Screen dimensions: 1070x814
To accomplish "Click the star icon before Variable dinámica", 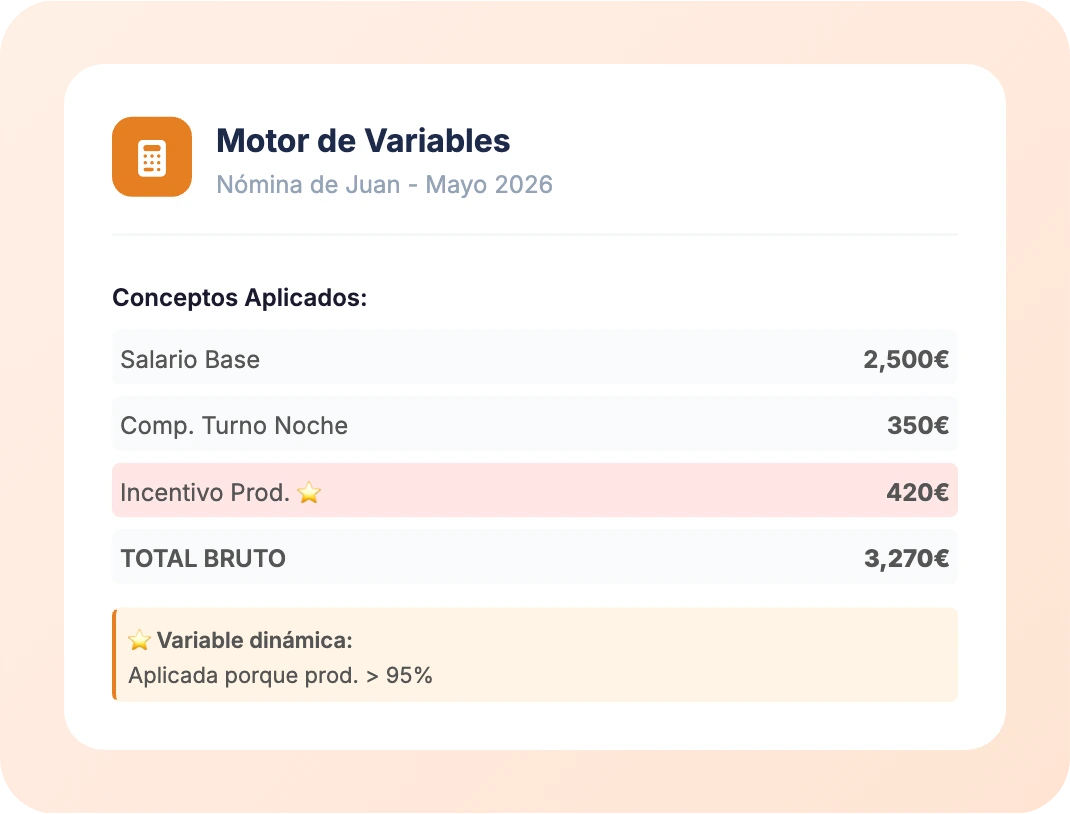I will point(139,641).
